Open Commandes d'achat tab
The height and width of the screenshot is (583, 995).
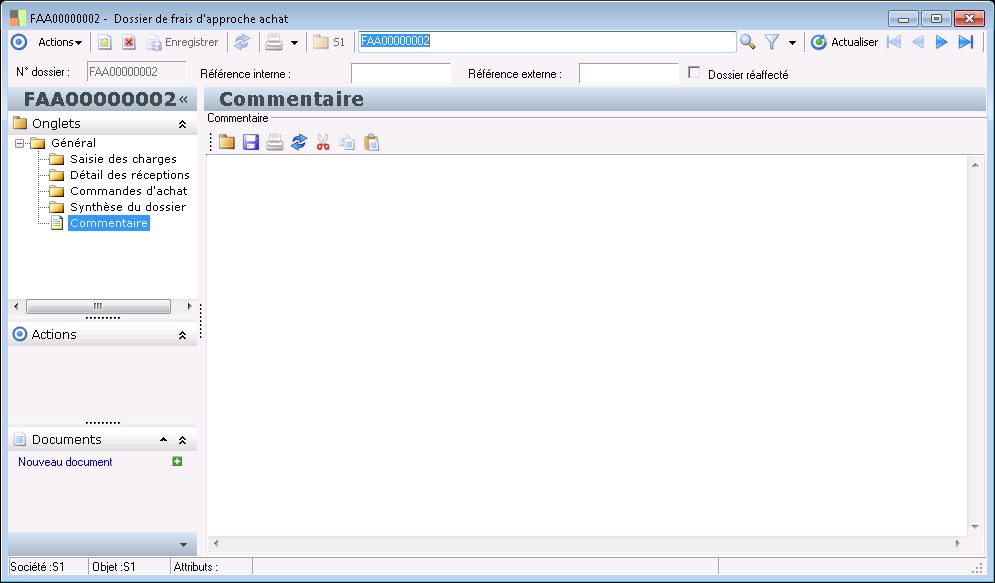coord(129,191)
